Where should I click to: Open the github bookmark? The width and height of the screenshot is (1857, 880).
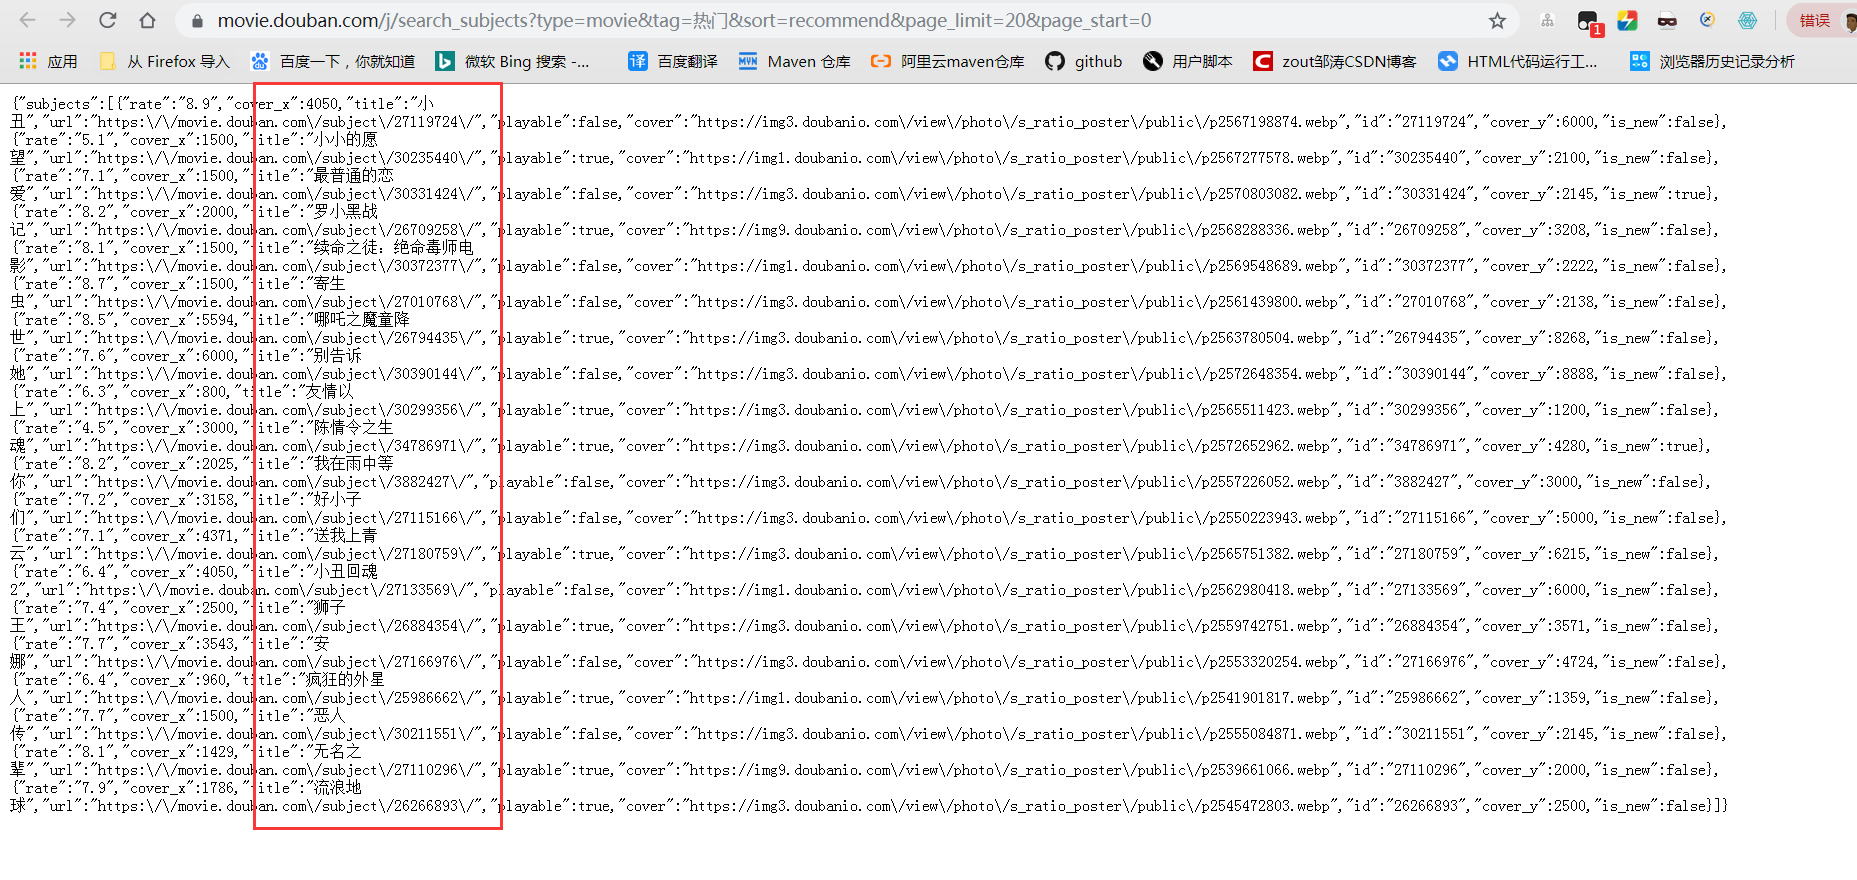coord(1084,61)
